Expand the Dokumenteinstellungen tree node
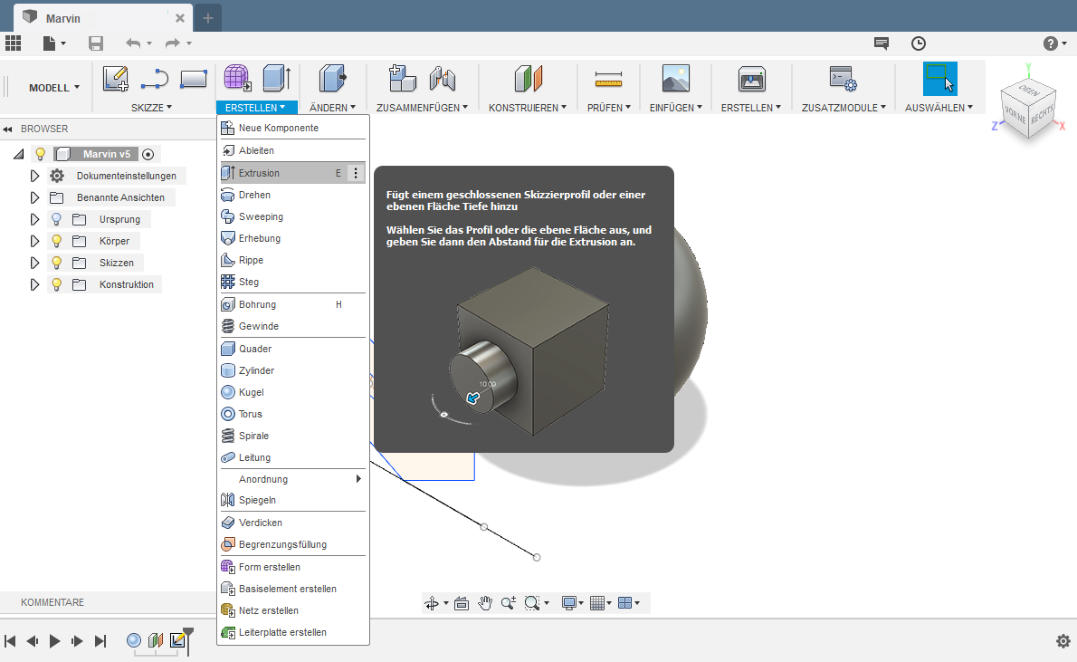 pyautogui.click(x=34, y=176)
